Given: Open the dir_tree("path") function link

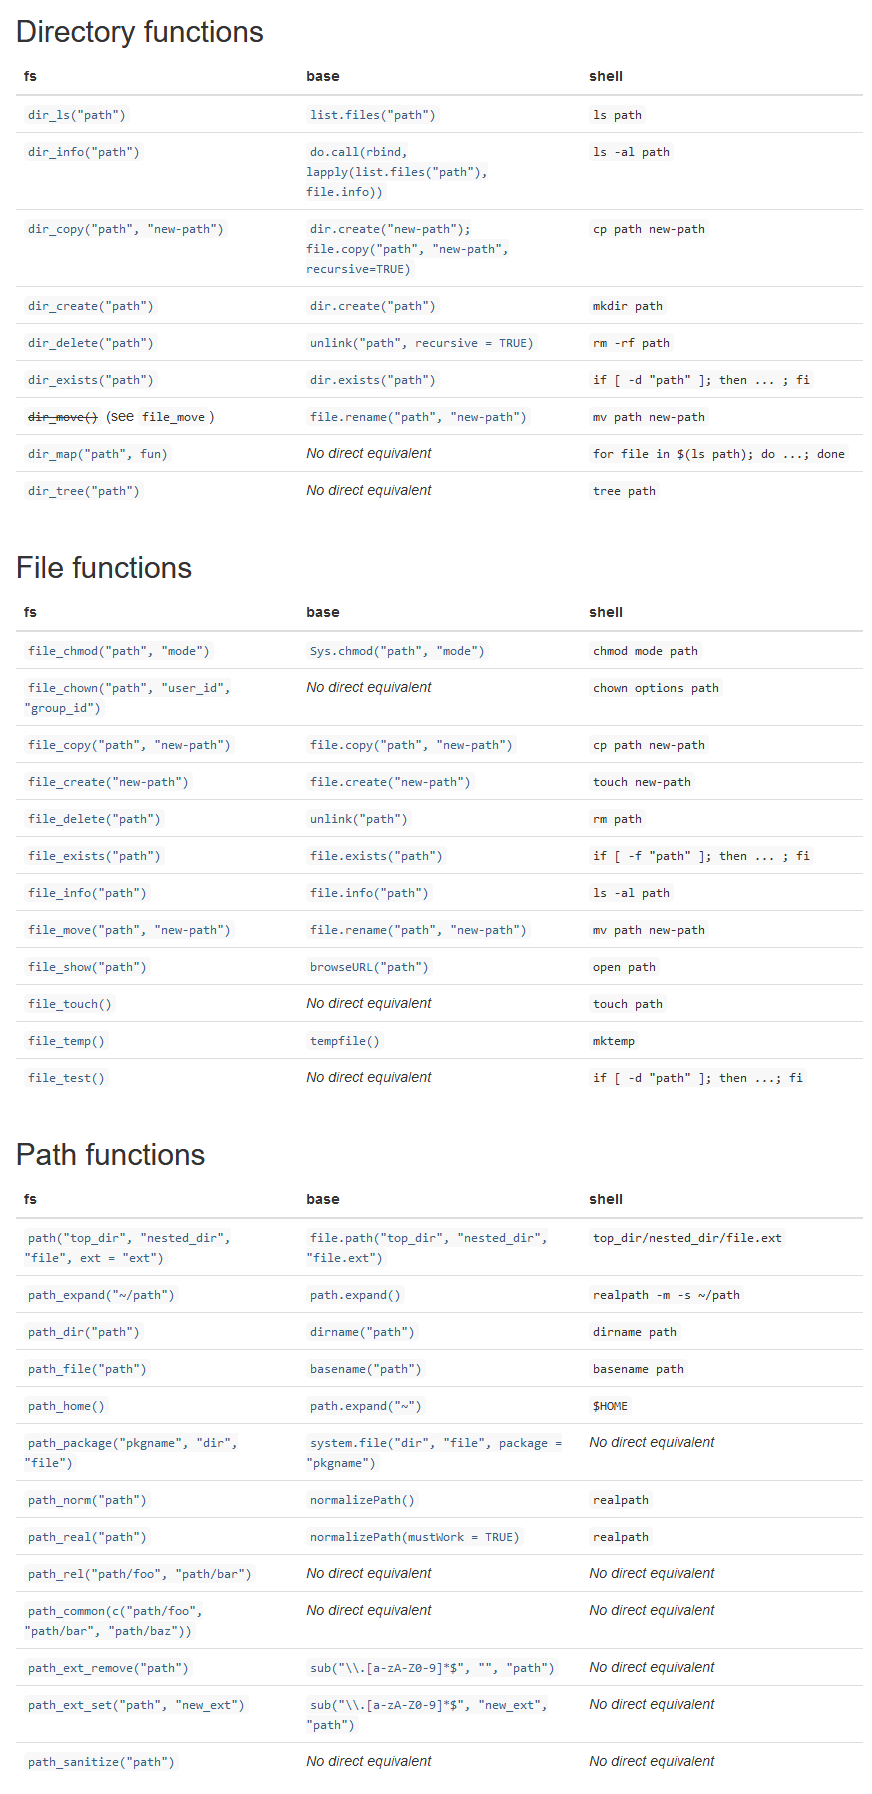Looking at the screenshot, I should [x=84, y=491].
